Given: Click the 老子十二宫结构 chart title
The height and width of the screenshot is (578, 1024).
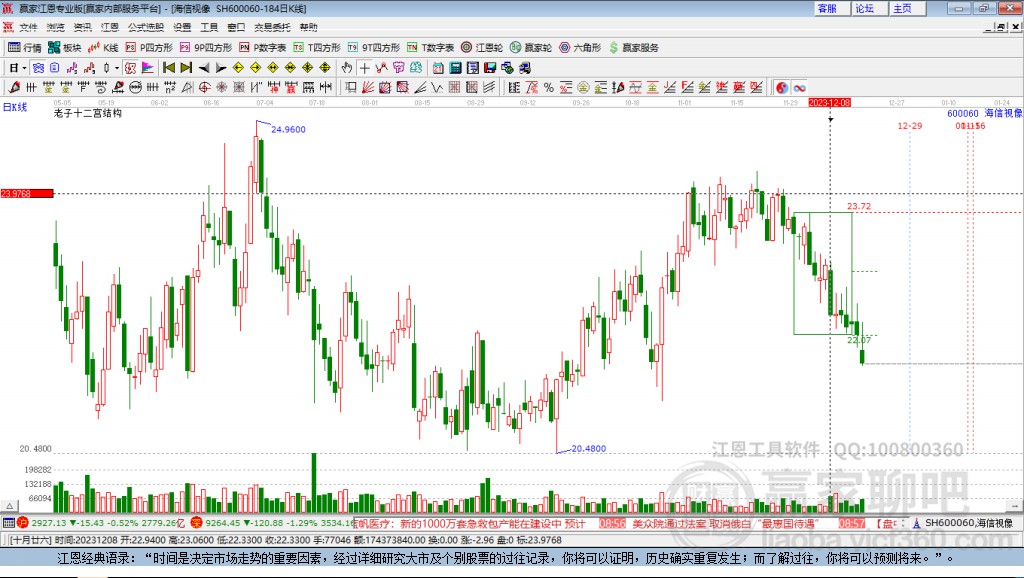Looking at the screenshot, I should pyautogui.click(x=88, y=113).
